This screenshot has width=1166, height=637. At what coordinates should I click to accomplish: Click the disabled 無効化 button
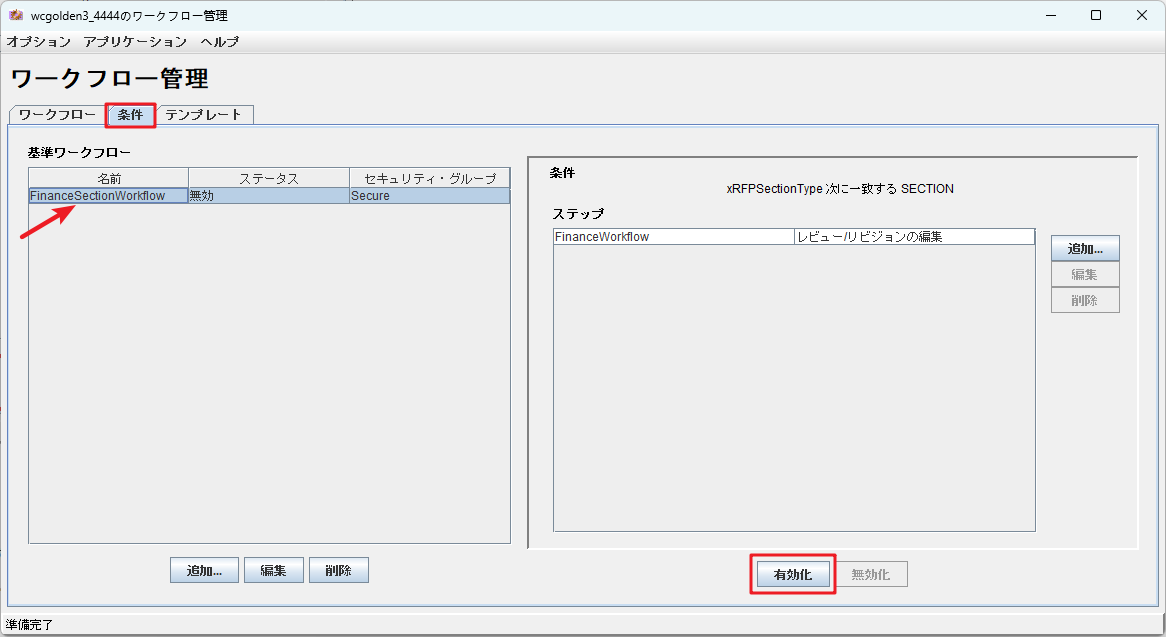pos(871,573)
